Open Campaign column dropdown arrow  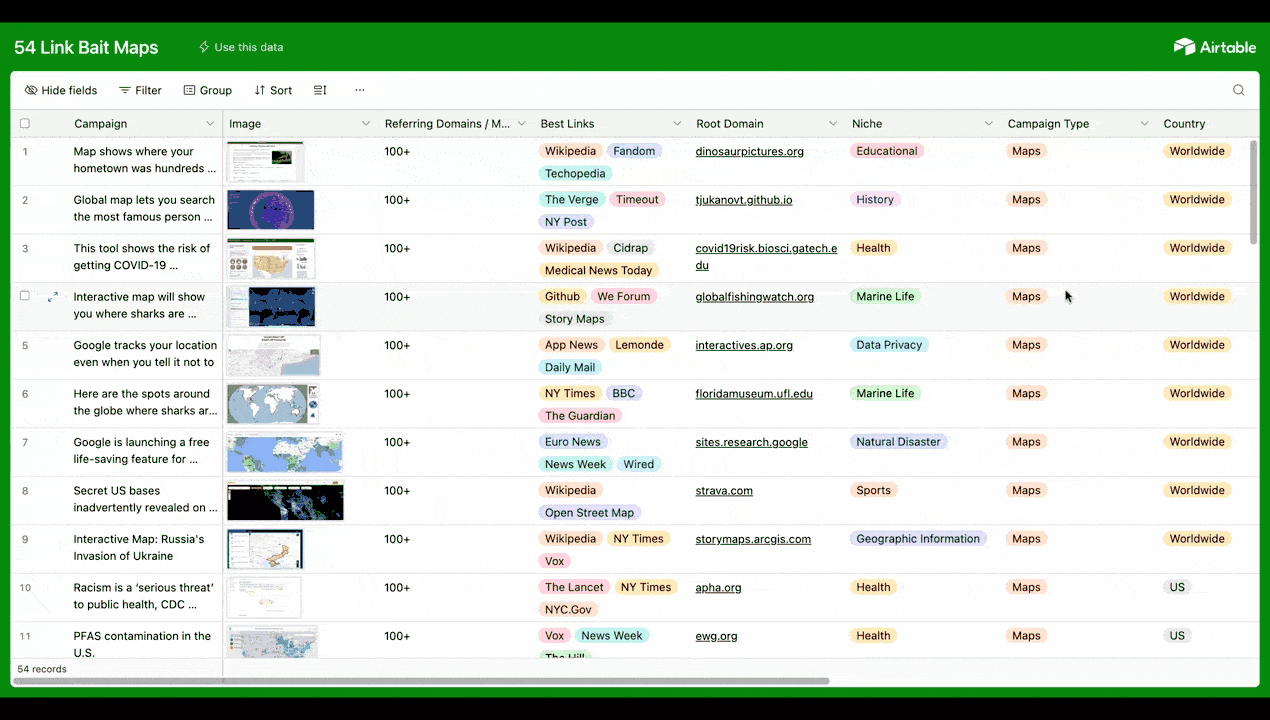point(210,124)
